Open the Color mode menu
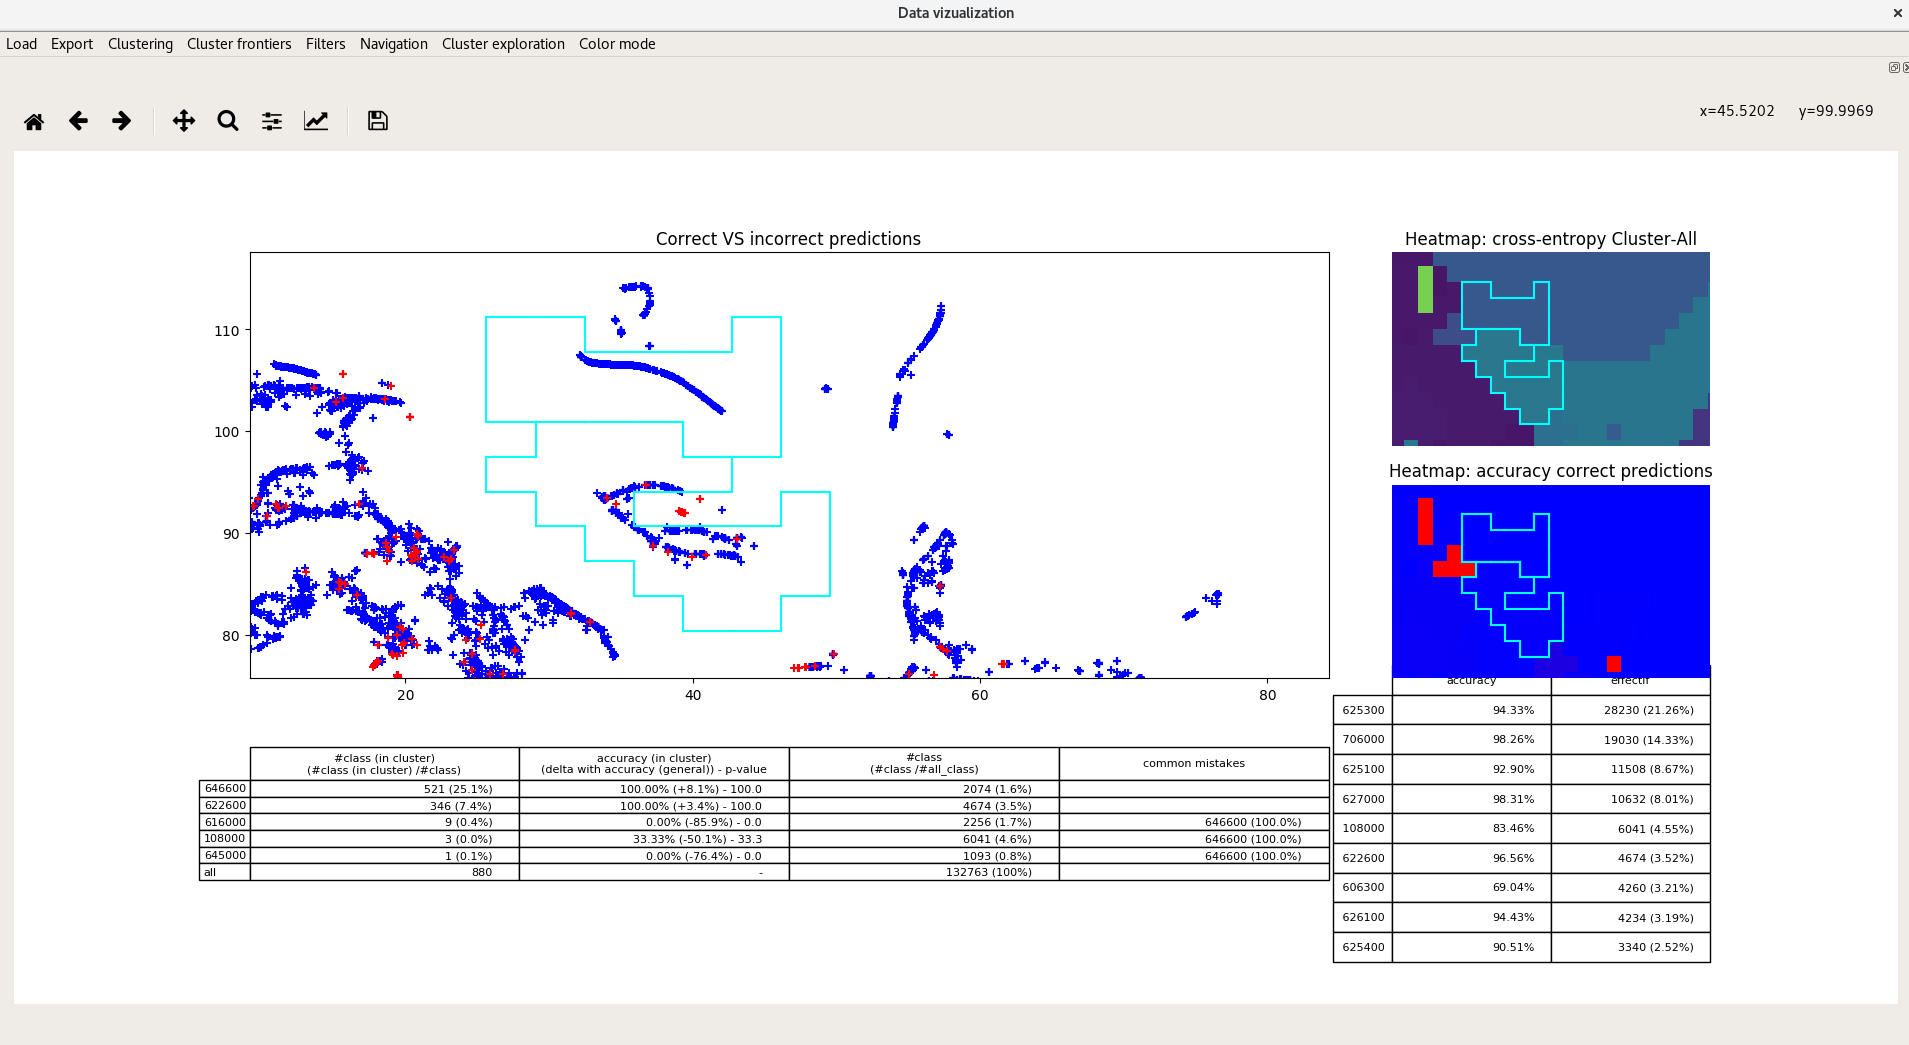 click(x=617, y=44)
